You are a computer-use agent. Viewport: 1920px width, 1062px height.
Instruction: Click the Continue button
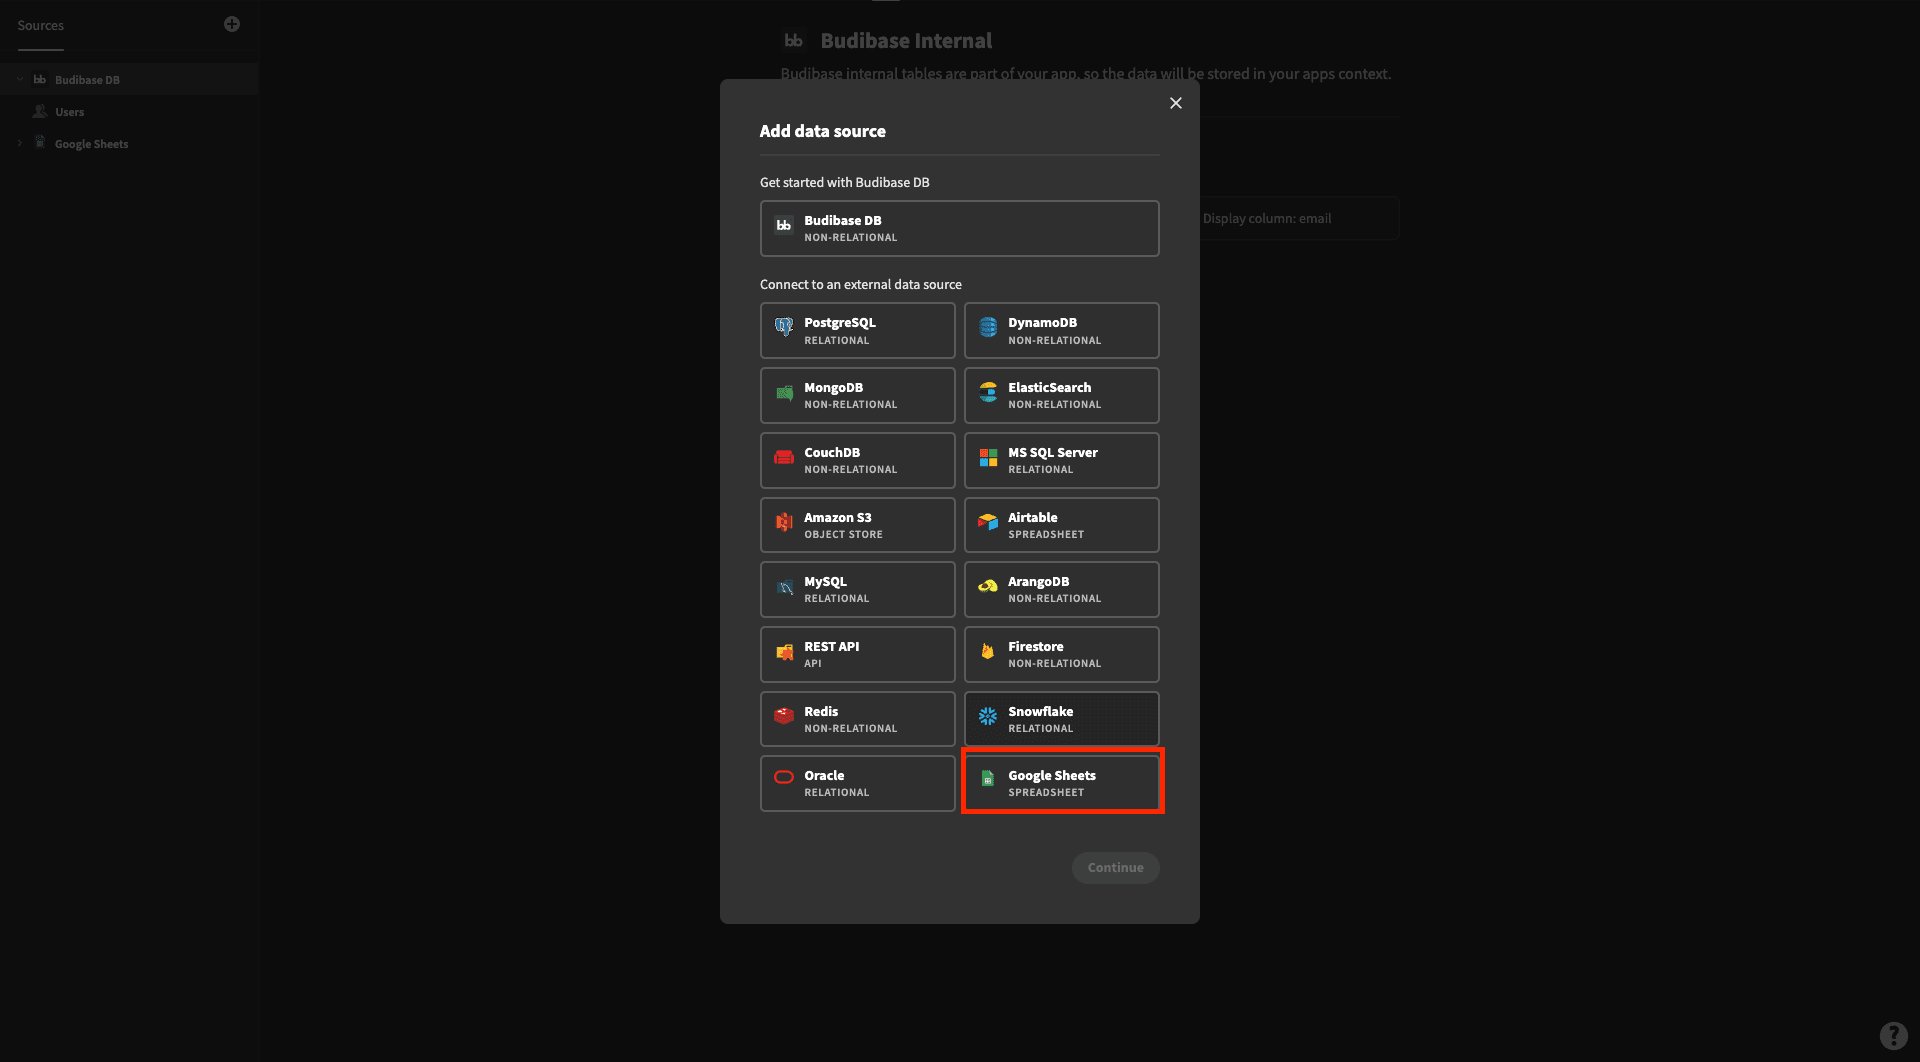1116,867
